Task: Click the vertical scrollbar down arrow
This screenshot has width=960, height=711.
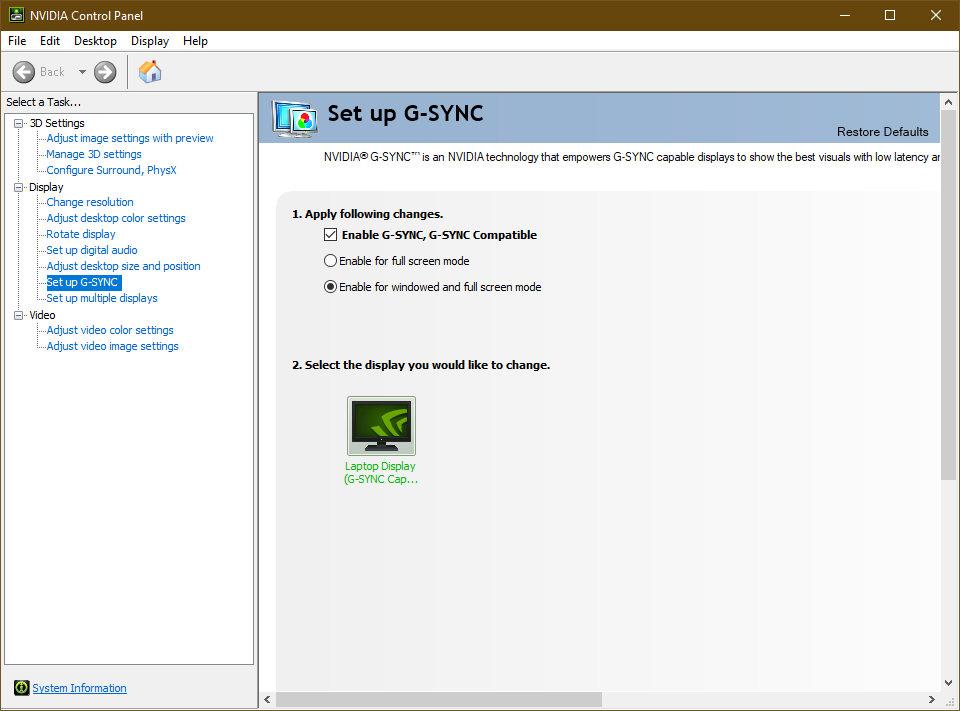Action: tap(948, 682)
